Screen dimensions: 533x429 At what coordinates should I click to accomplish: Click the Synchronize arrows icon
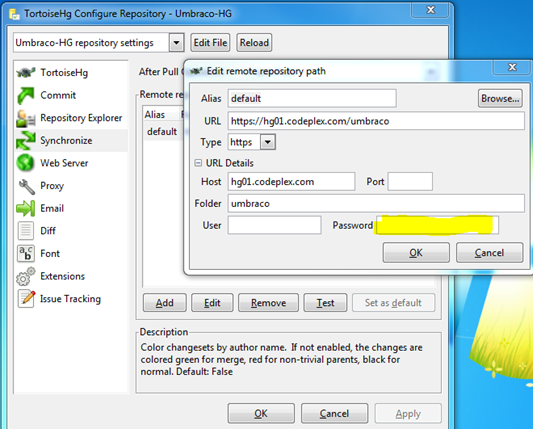[x=26, y=140]
